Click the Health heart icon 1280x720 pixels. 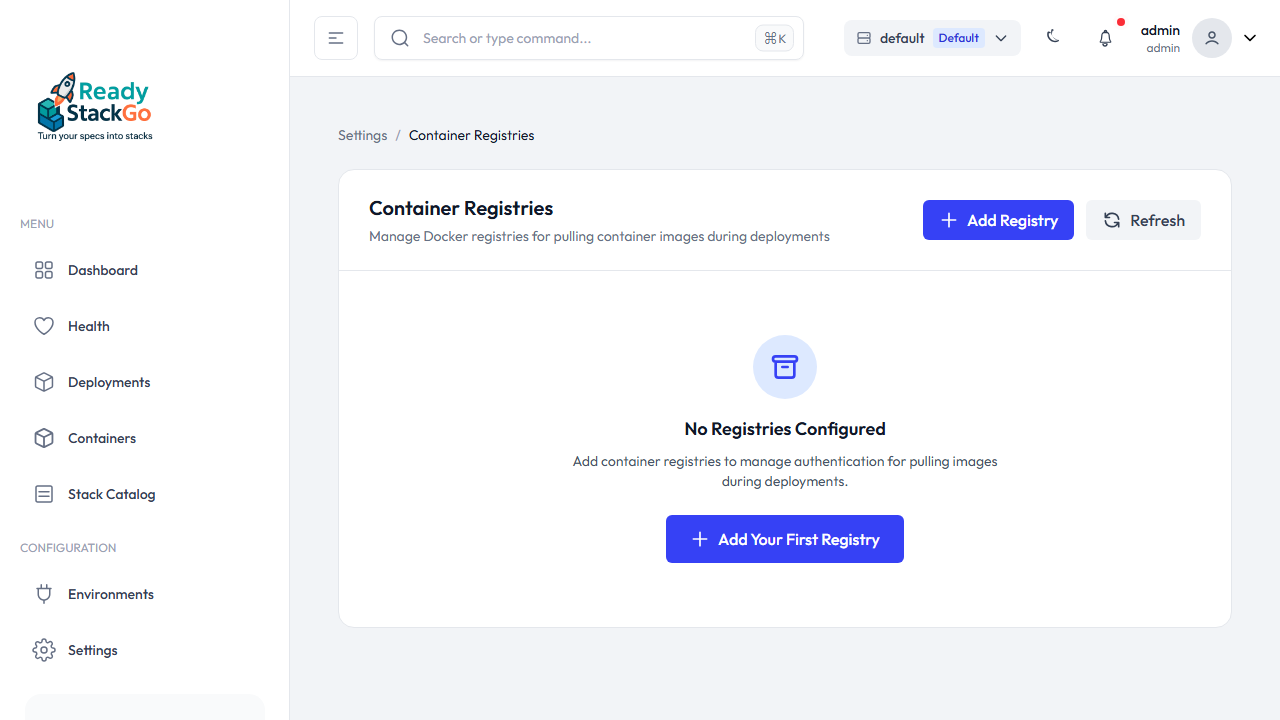tap(44, 326)
